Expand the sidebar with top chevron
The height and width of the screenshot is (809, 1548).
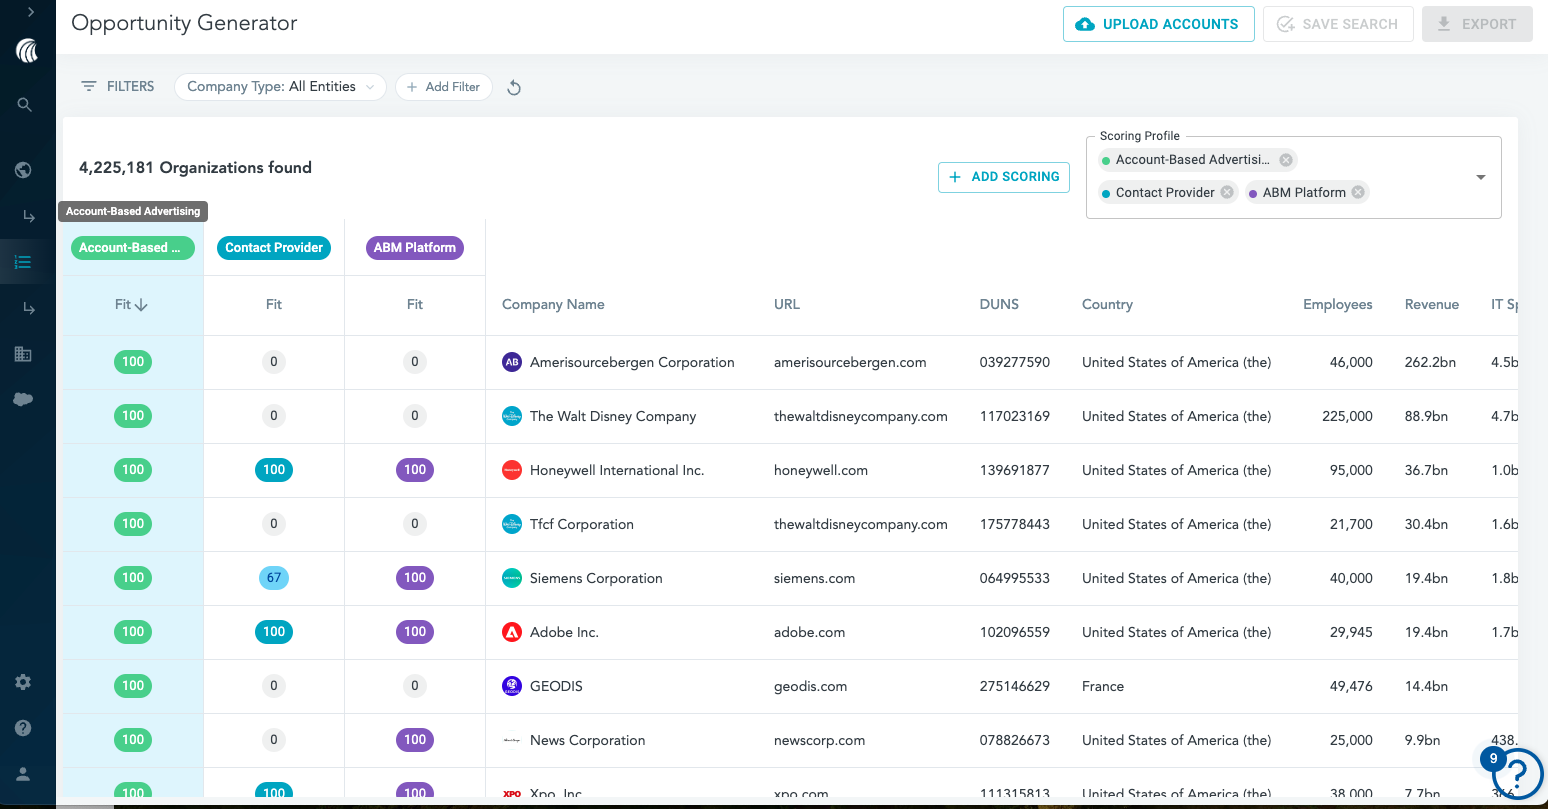pyautogui.click(x=31, y=12)
